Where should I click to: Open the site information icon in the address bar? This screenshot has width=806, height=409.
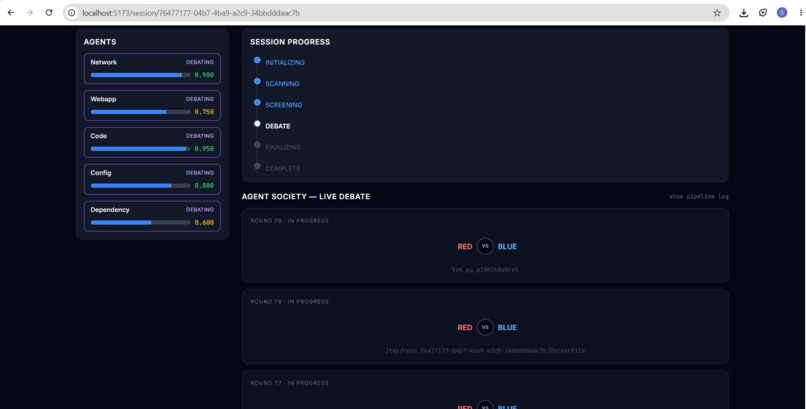click(x=72, y=13)
